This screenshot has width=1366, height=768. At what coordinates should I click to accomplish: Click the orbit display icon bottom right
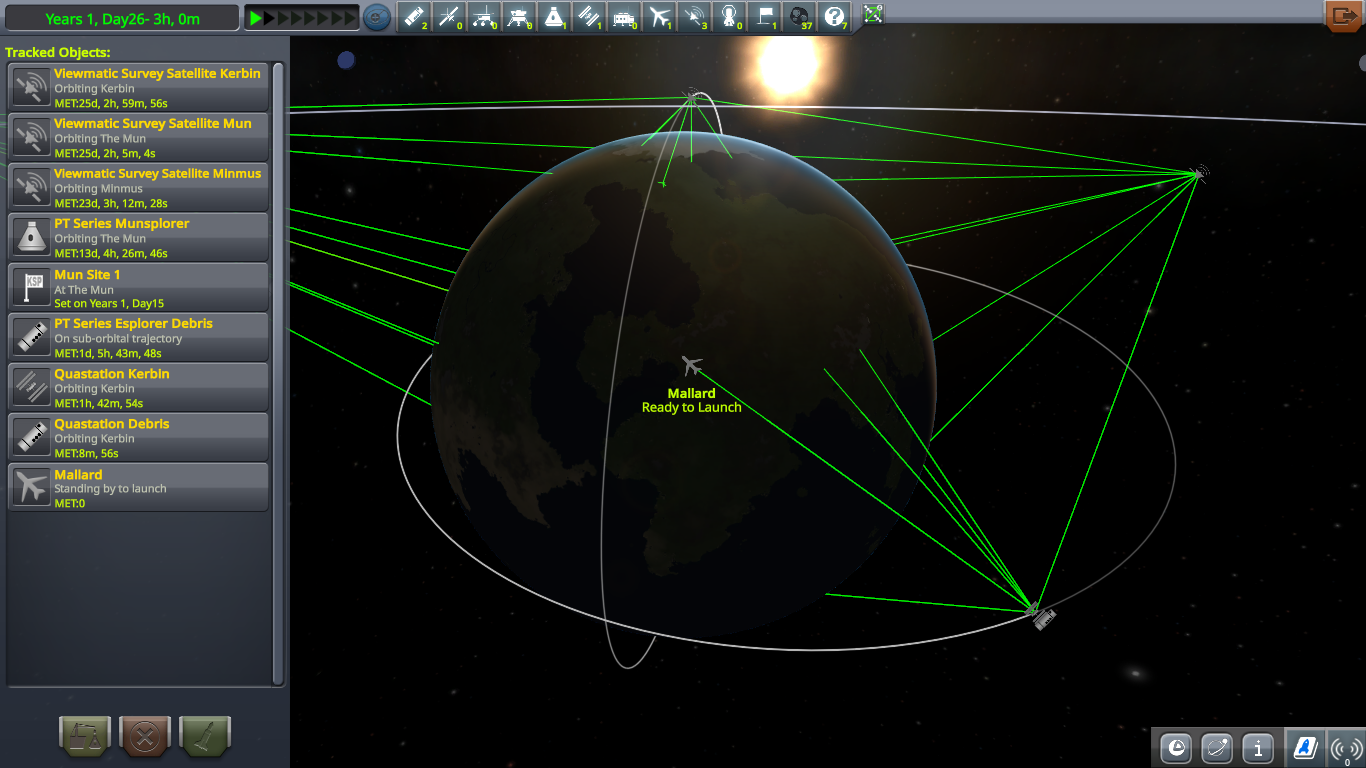tap(1217, 747)
